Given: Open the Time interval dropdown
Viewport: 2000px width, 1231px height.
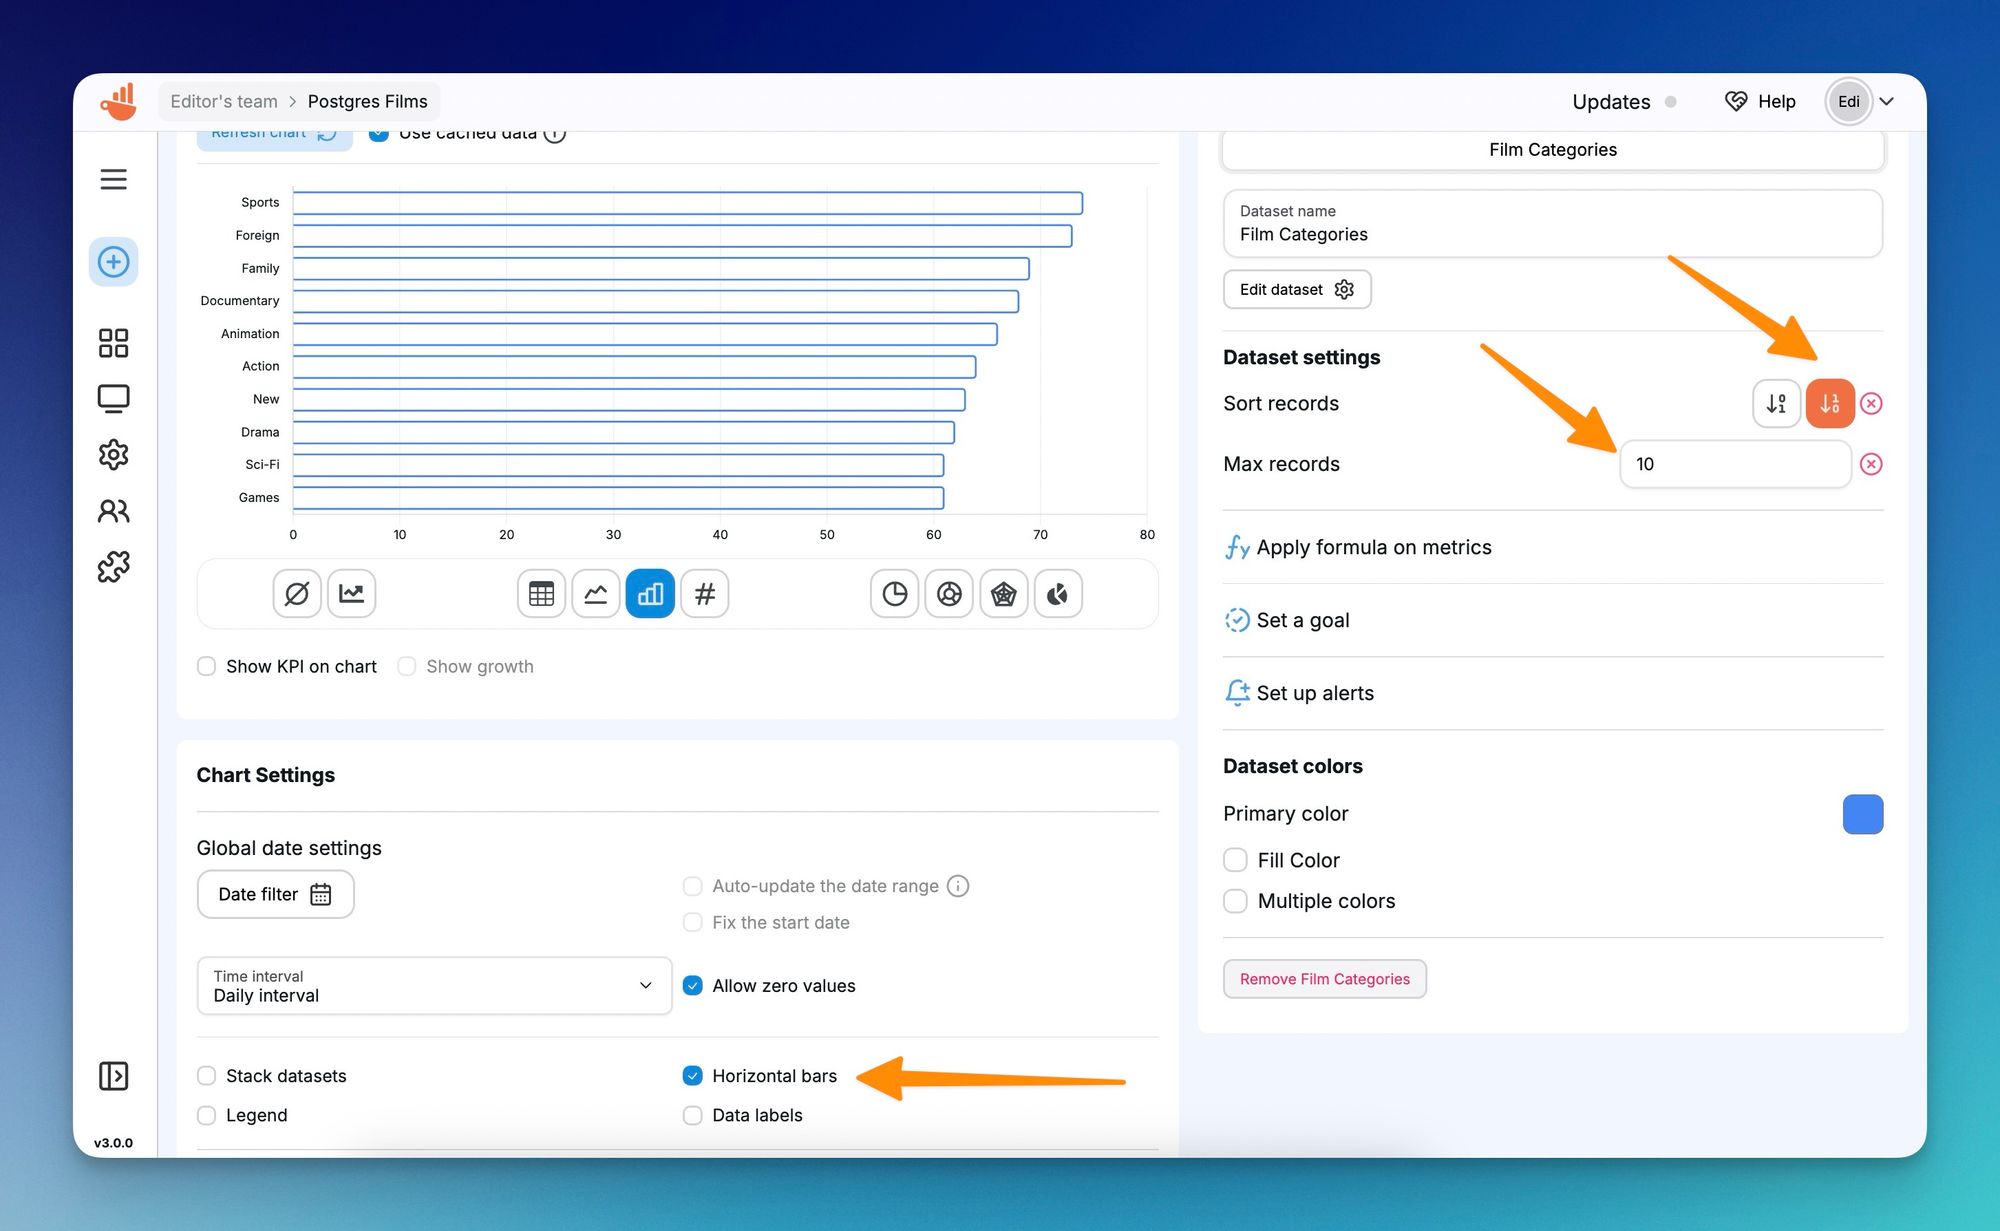Looking at the screenshot, I should [434, 986].
